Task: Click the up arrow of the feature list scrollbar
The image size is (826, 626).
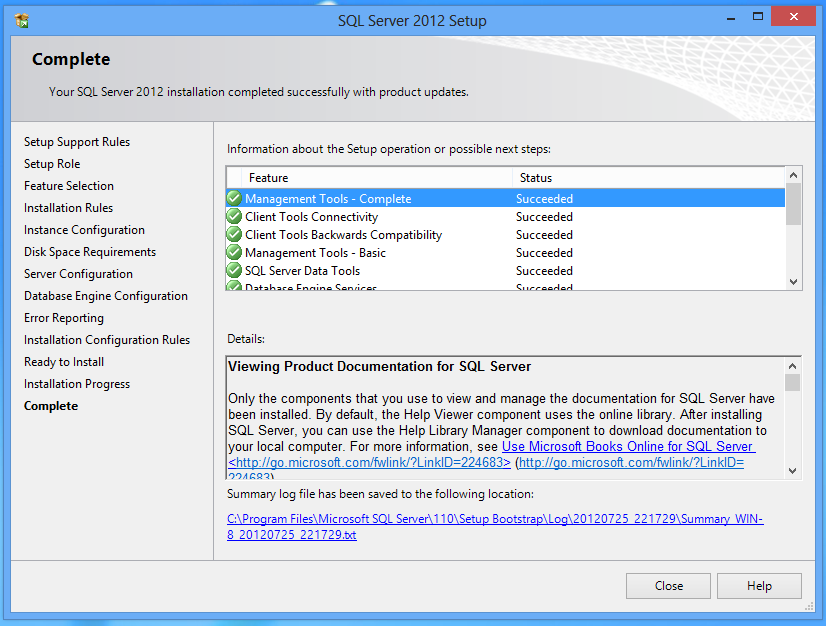Action: [793, 175]
